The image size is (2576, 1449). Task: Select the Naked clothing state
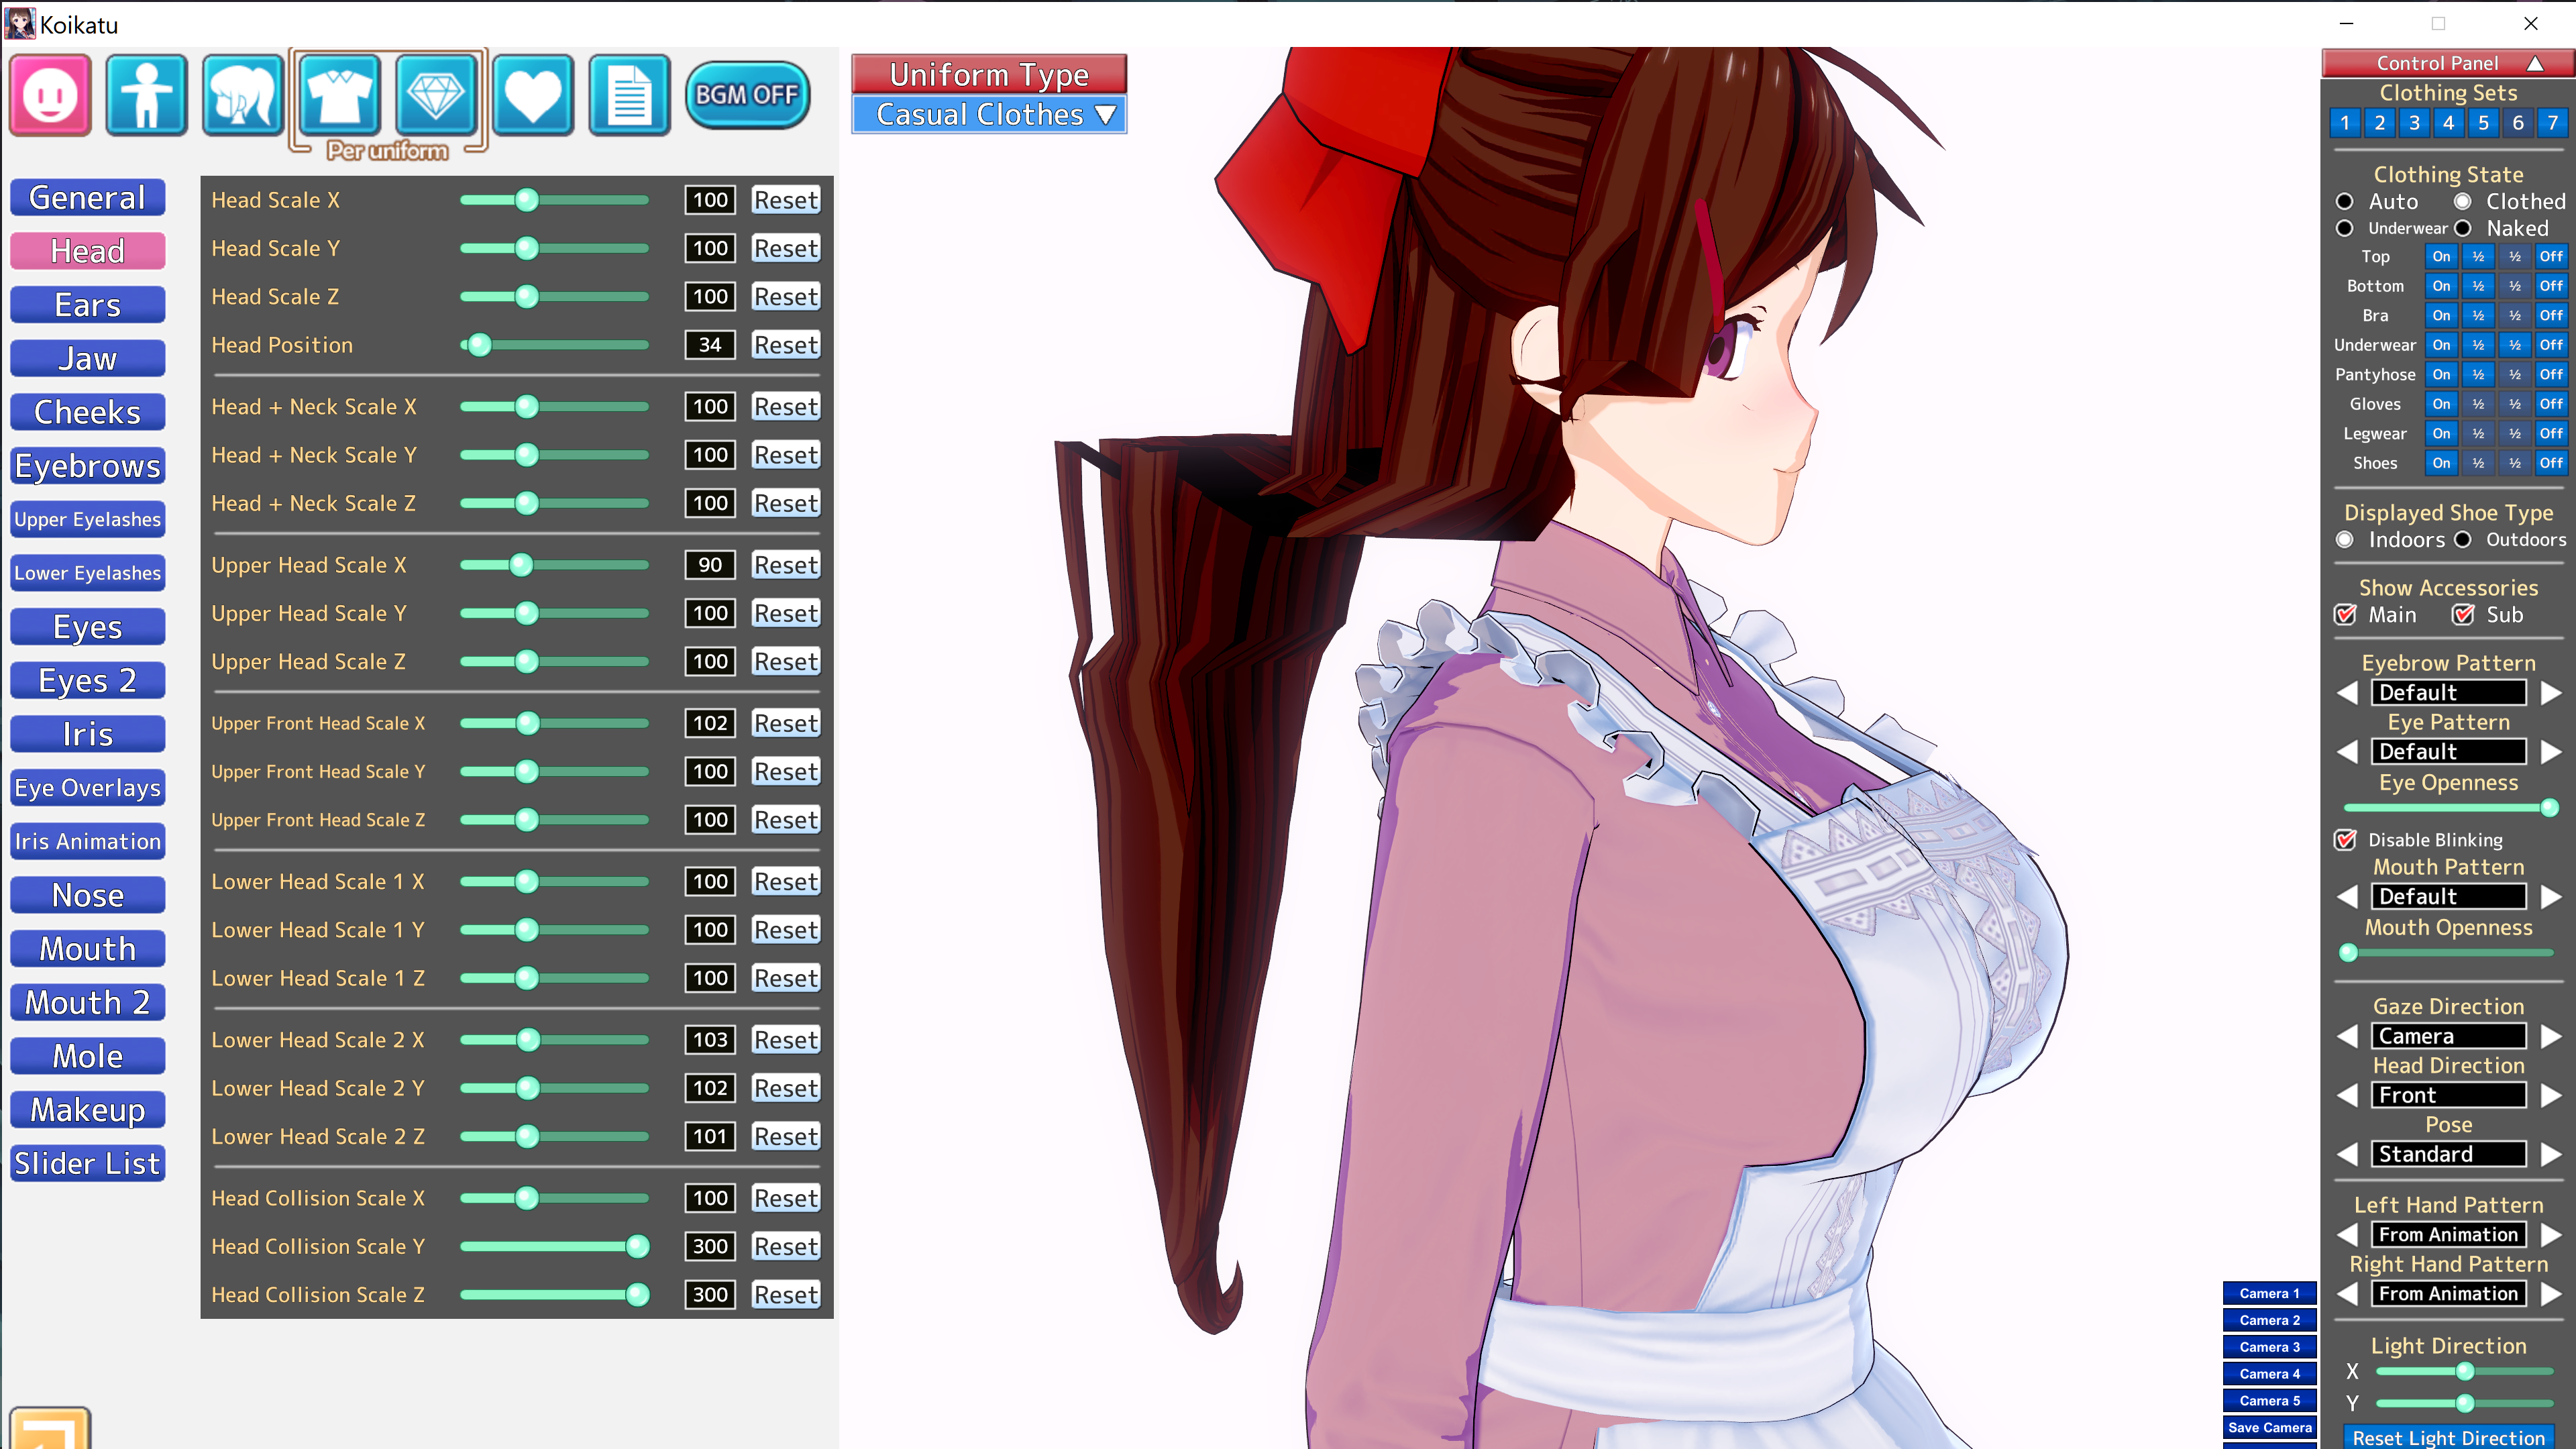click(2463, 228)
